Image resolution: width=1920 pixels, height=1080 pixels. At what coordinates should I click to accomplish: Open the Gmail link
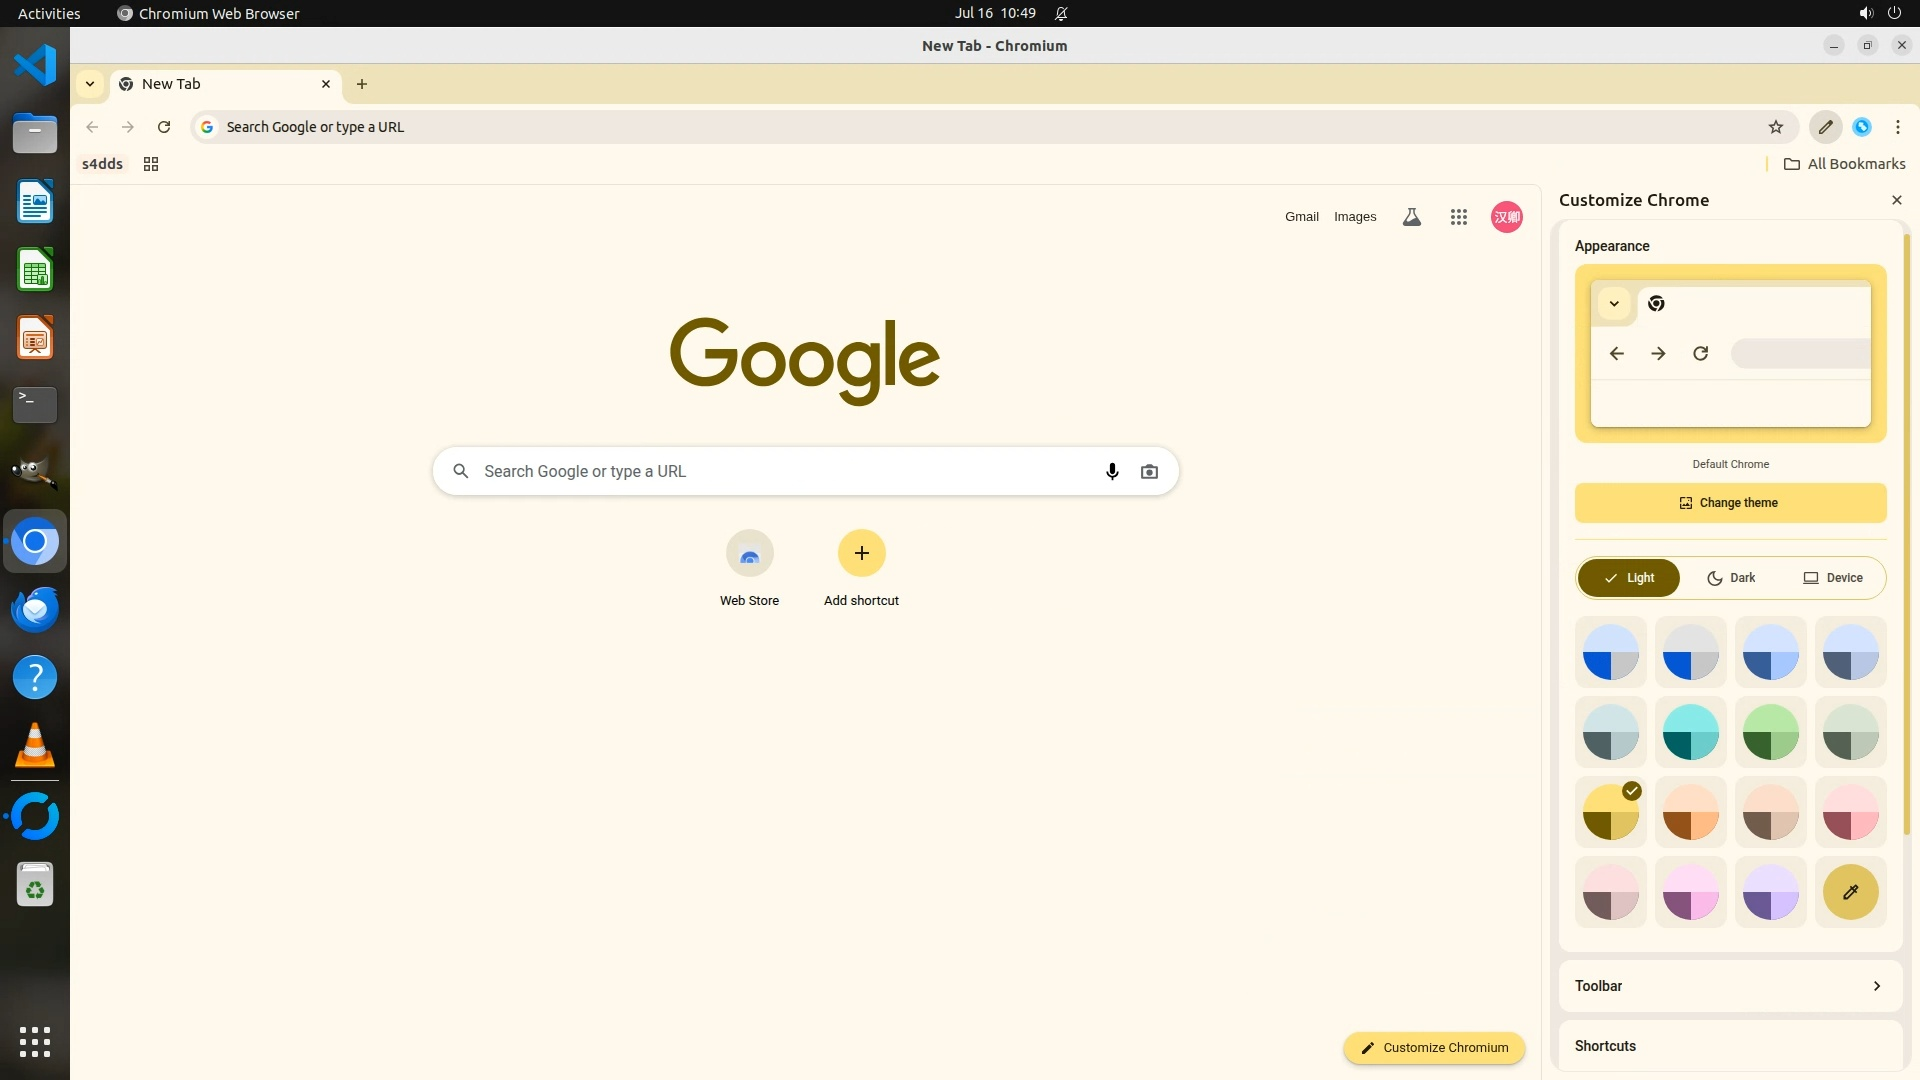(x=1301, y=217)
